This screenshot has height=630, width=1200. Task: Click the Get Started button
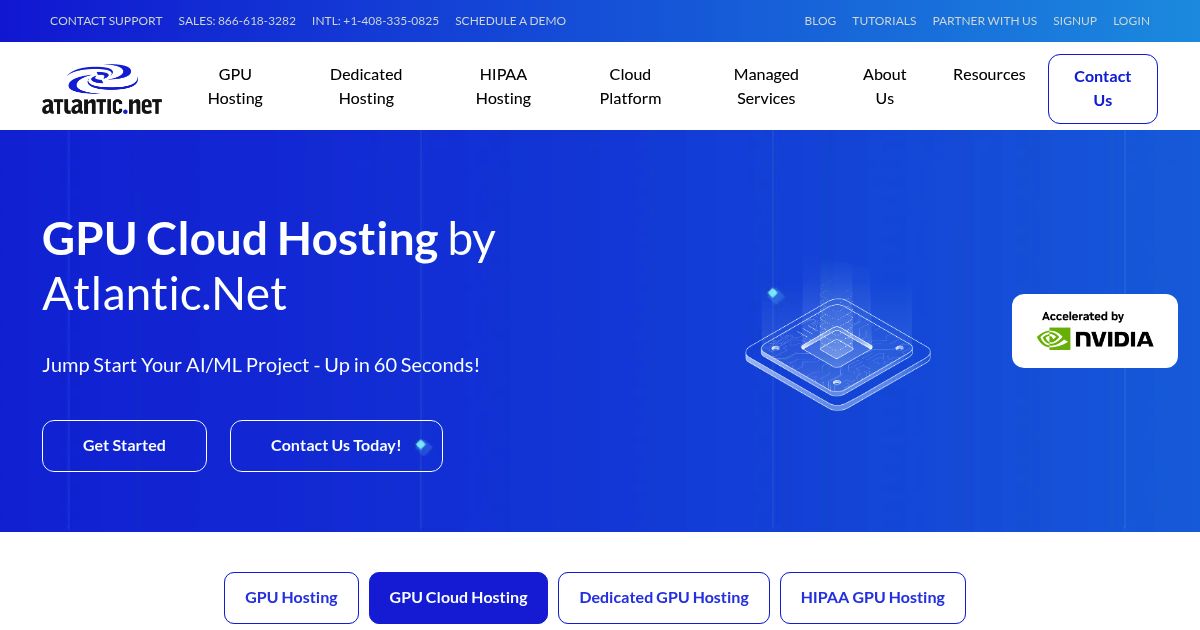click(124, 445)
